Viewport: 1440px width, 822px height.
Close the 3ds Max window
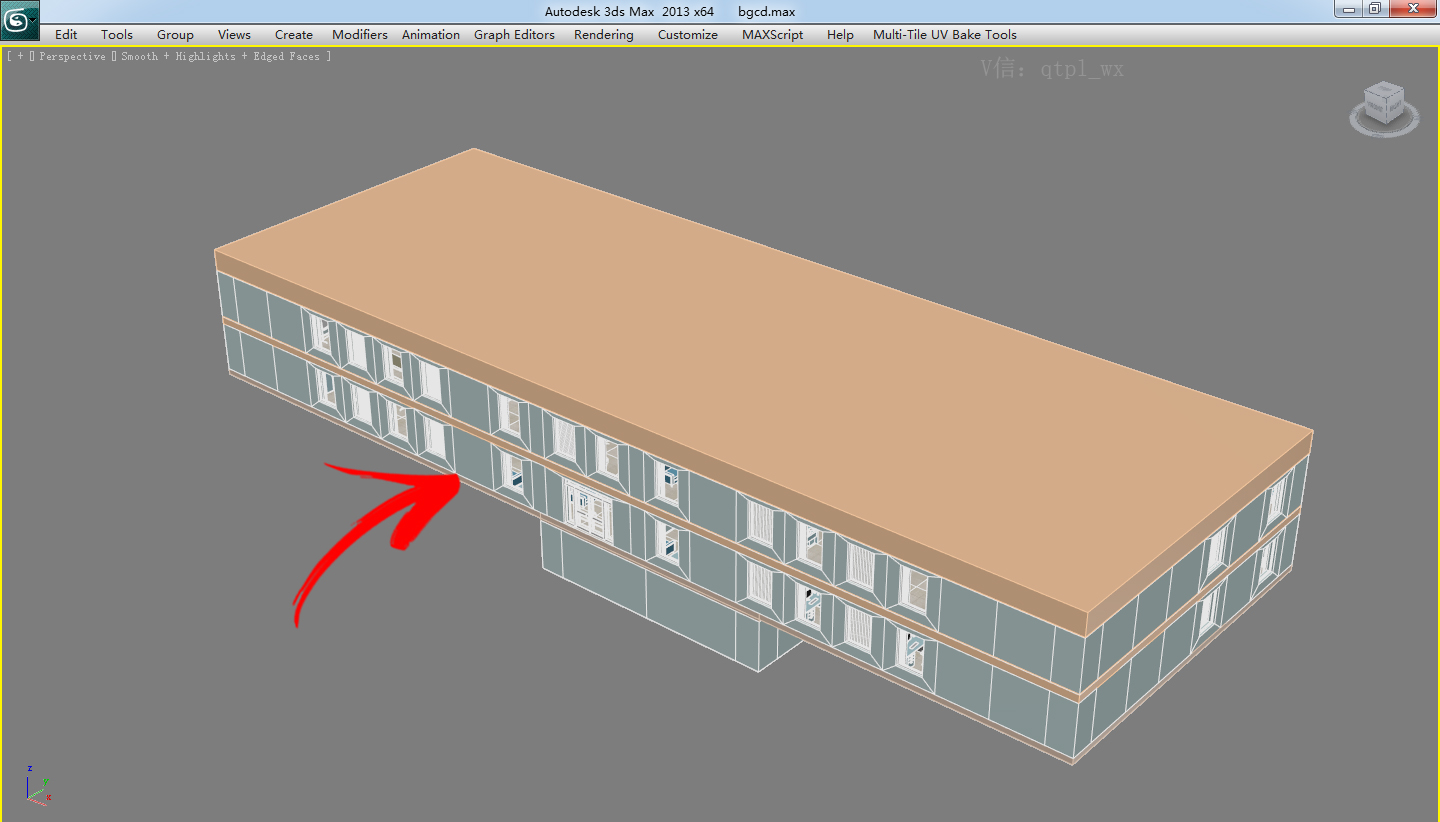click(x=1414, y=9)
